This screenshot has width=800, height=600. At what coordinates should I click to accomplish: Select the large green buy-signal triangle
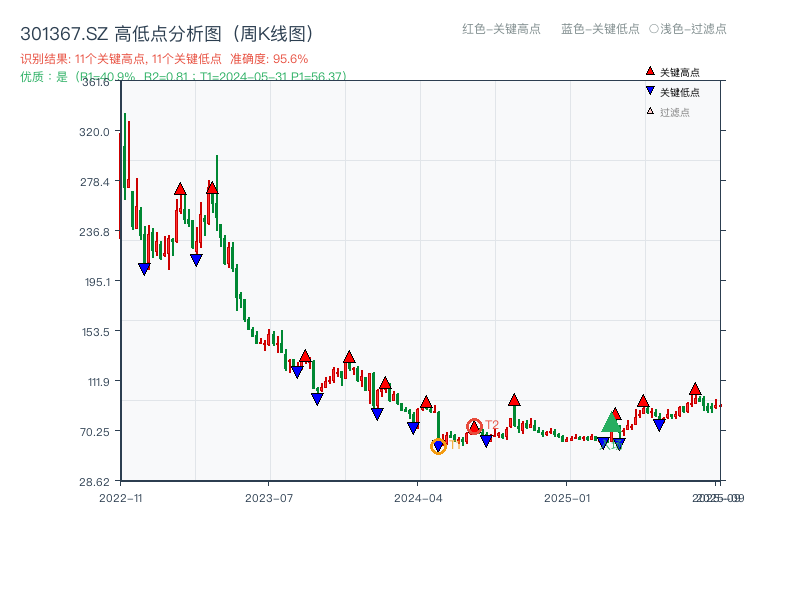pyautogui.click(x=611, y=424)
